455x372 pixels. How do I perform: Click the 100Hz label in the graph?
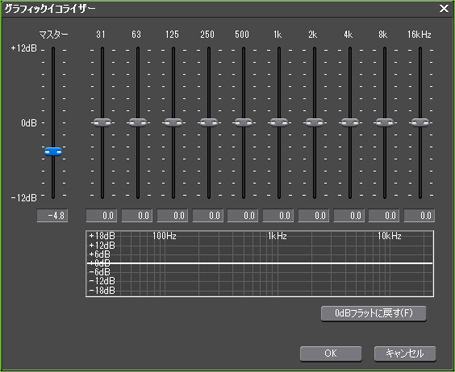pyautogui.click(x=164, y=236)
